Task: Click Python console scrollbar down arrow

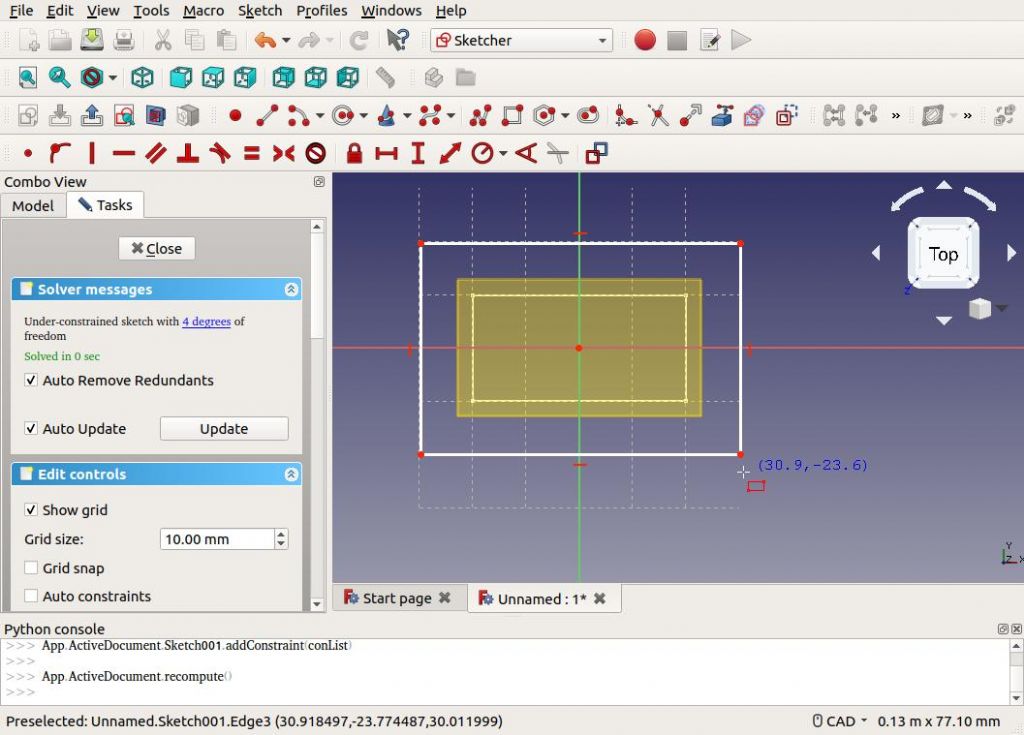Action: coord(1016,698)
